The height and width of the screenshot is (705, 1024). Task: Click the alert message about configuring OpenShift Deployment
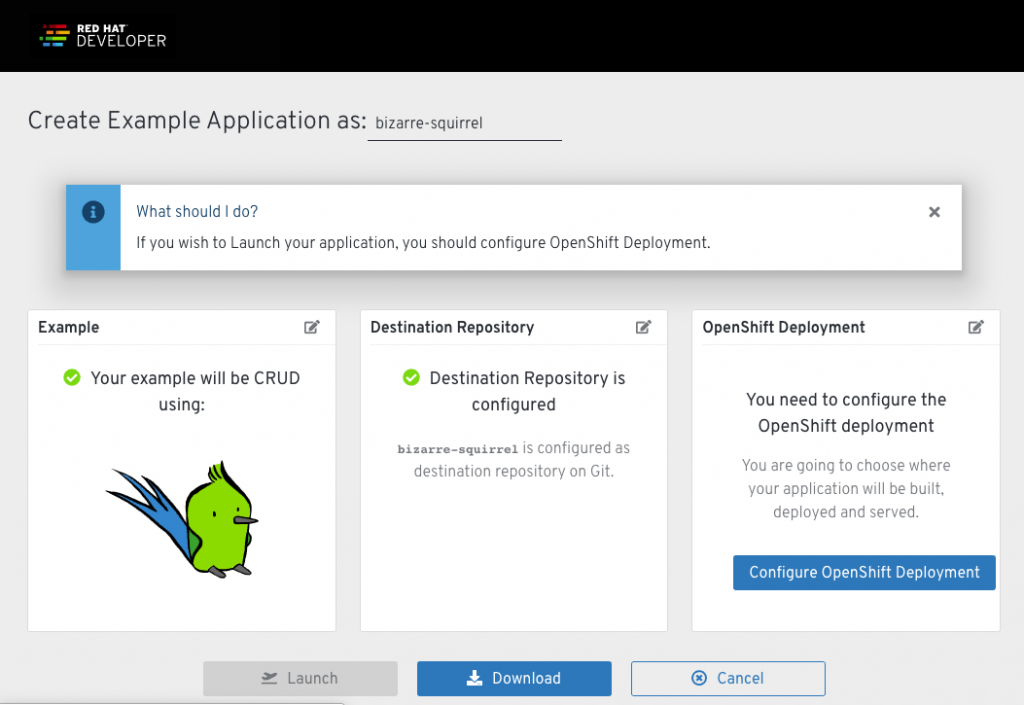coord(423,243)
